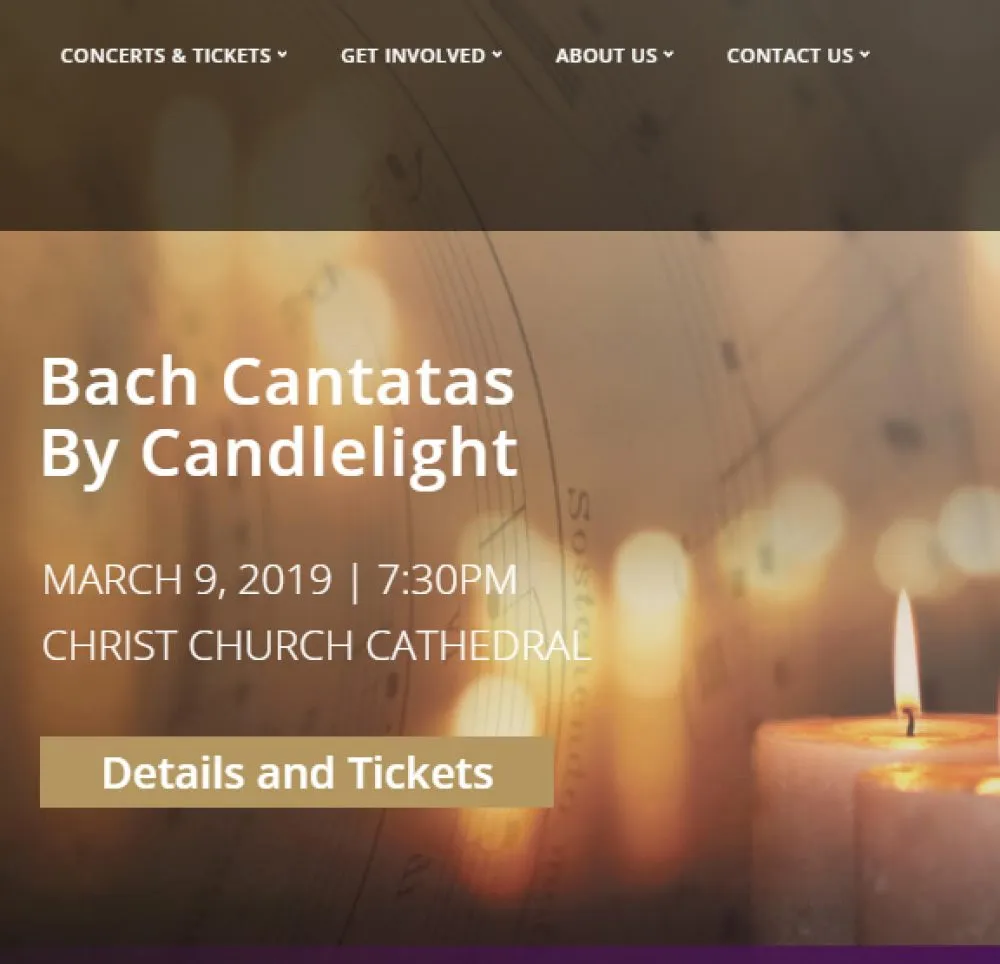This screenshot has height=964, width=1000.
Task: Click the About Us navigation item
Action: [x=606, y=56]
